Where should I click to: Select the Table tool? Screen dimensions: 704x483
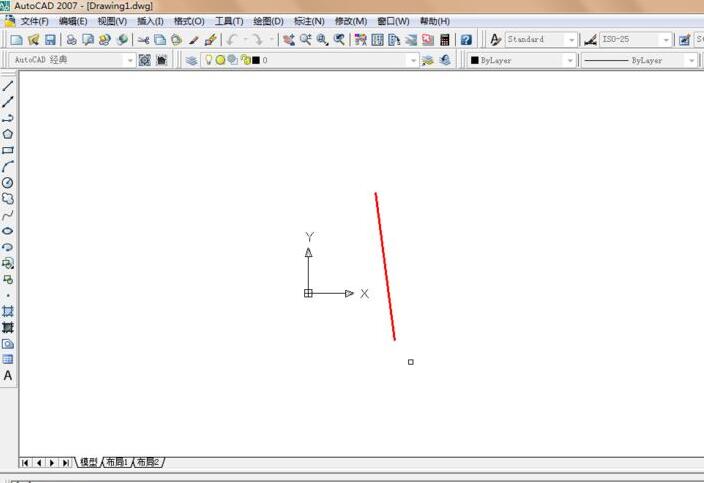[x=8, y=360]
